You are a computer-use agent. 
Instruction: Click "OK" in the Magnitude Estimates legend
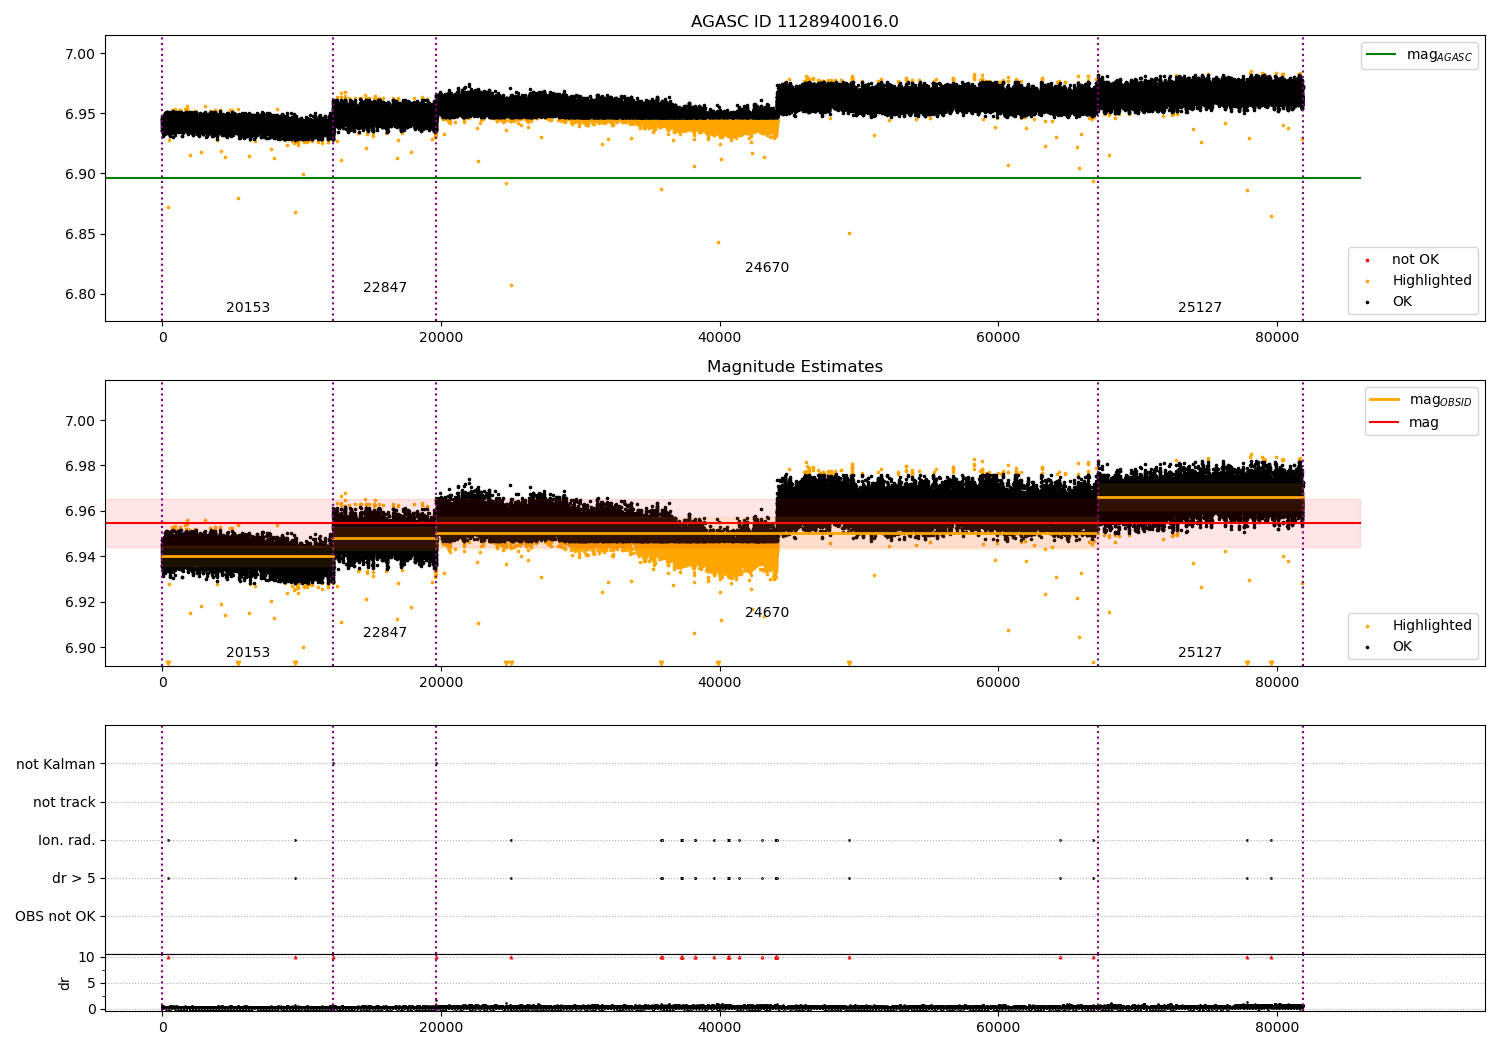click(x=1390, y=647)
